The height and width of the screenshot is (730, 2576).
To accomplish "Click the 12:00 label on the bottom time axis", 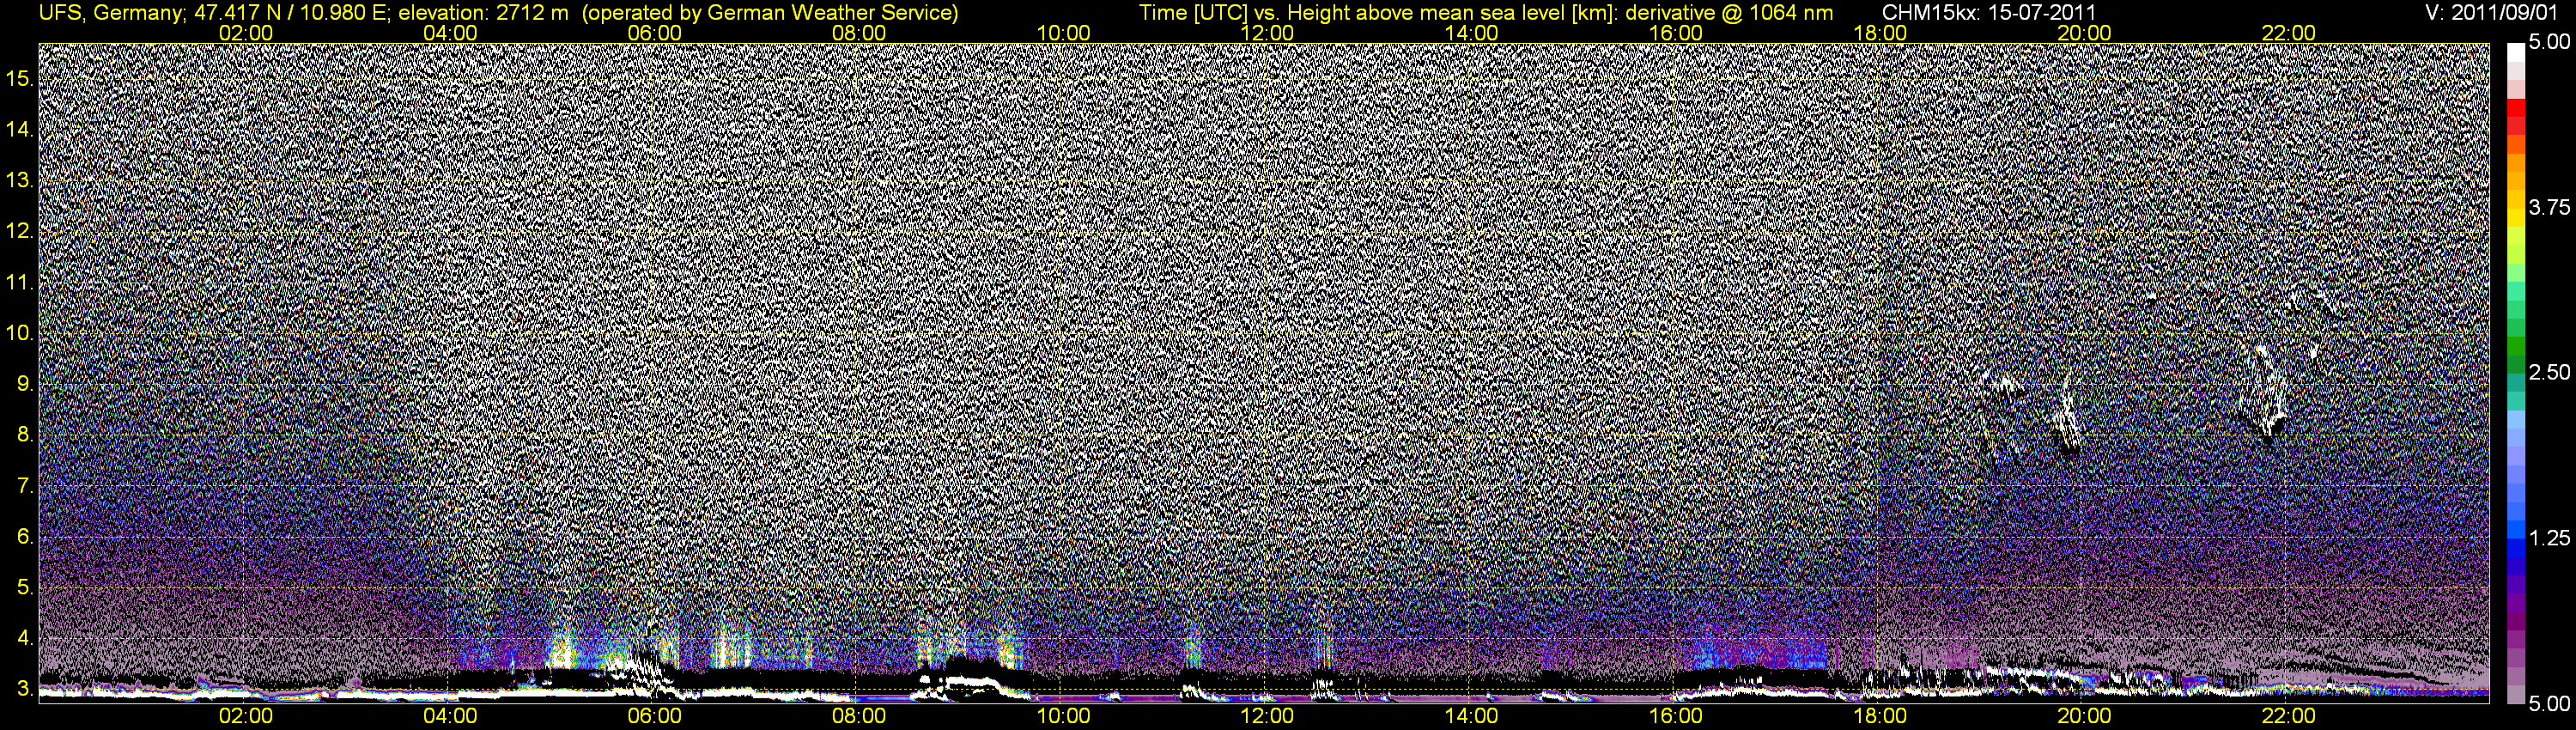I will click(x=1267, y=716).
